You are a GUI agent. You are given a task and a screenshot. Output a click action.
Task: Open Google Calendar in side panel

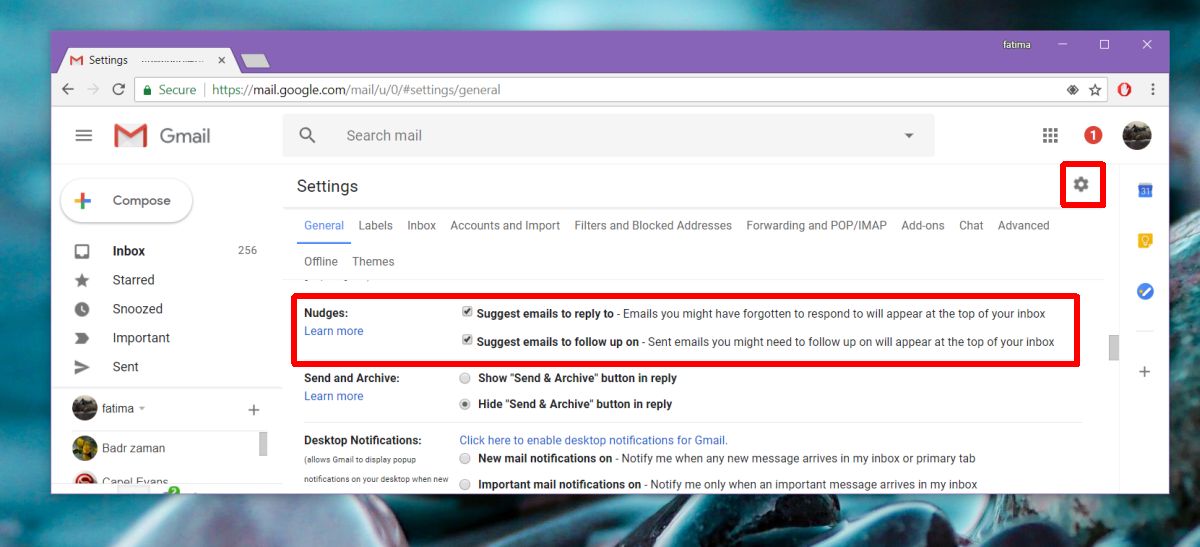coord(1145,190)
